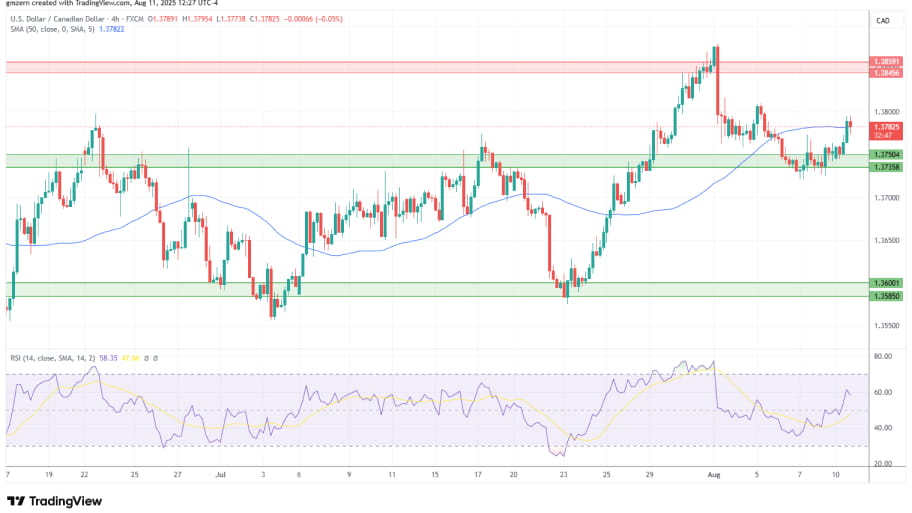Click the 1.36500 price axis tick
Viewport: 912px width, 513px height.
click(x=886, y=240)
